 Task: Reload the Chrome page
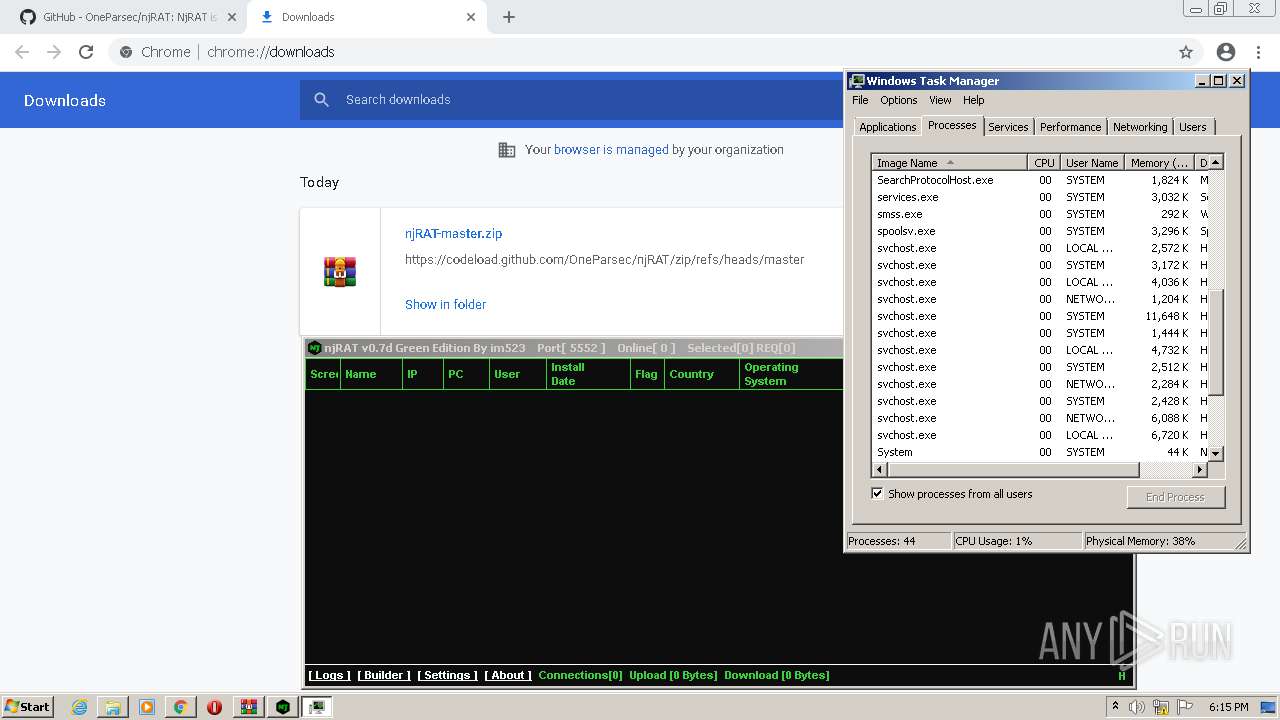click(x=86, y=52)
